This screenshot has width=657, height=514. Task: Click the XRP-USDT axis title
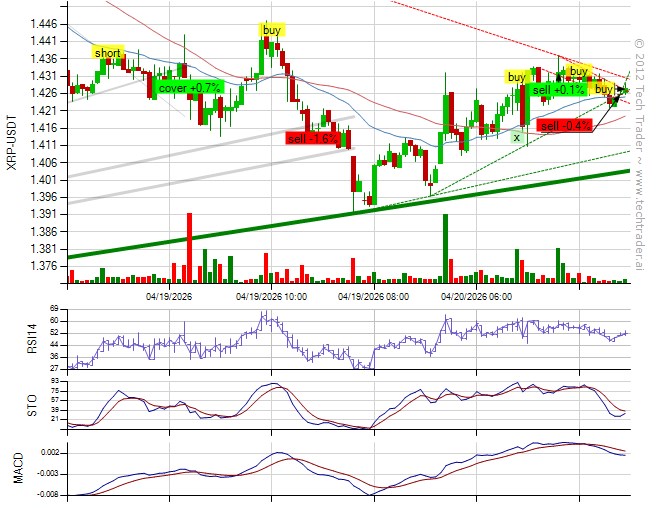[x=13, y=142]
